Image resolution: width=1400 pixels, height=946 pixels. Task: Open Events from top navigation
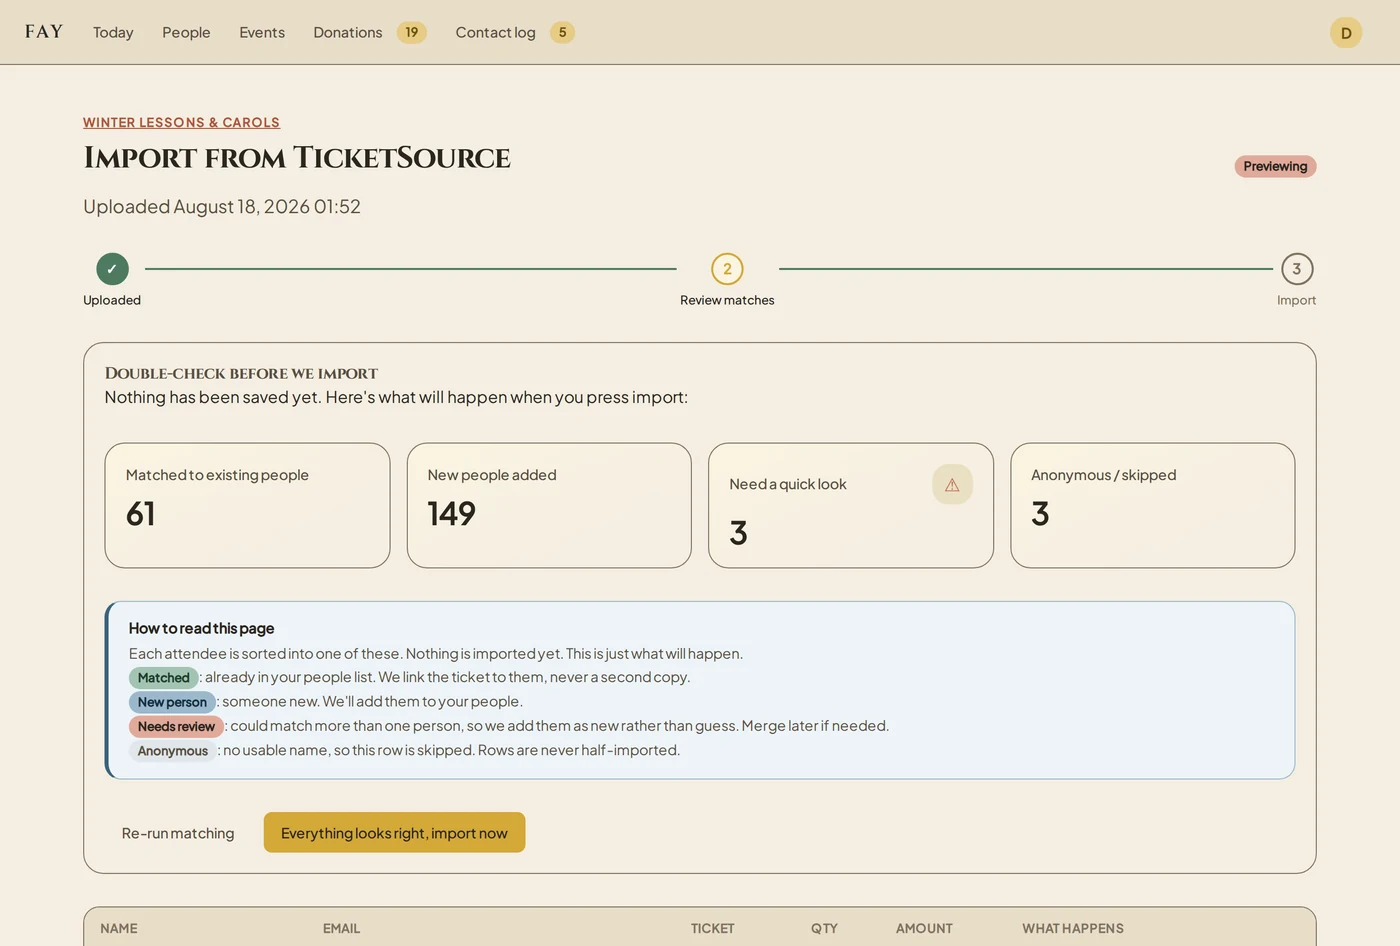[262, 32]
